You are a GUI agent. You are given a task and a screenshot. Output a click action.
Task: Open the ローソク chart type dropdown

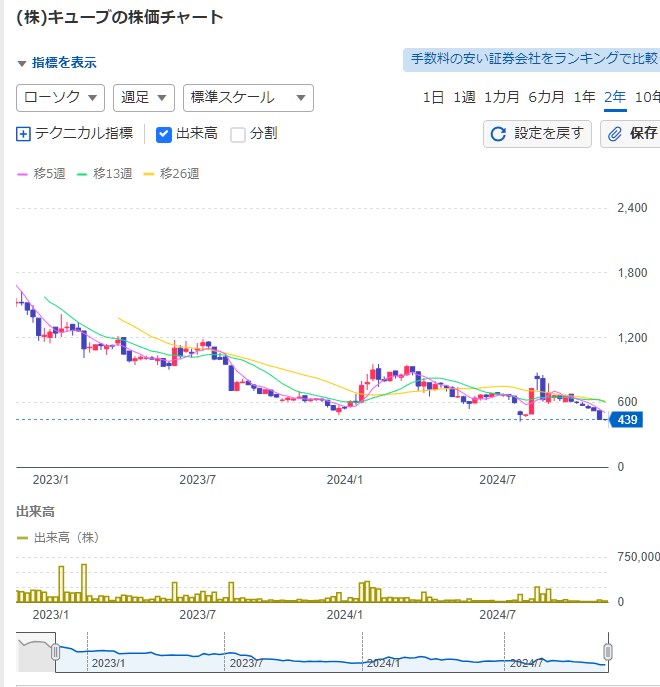point(60,98)
